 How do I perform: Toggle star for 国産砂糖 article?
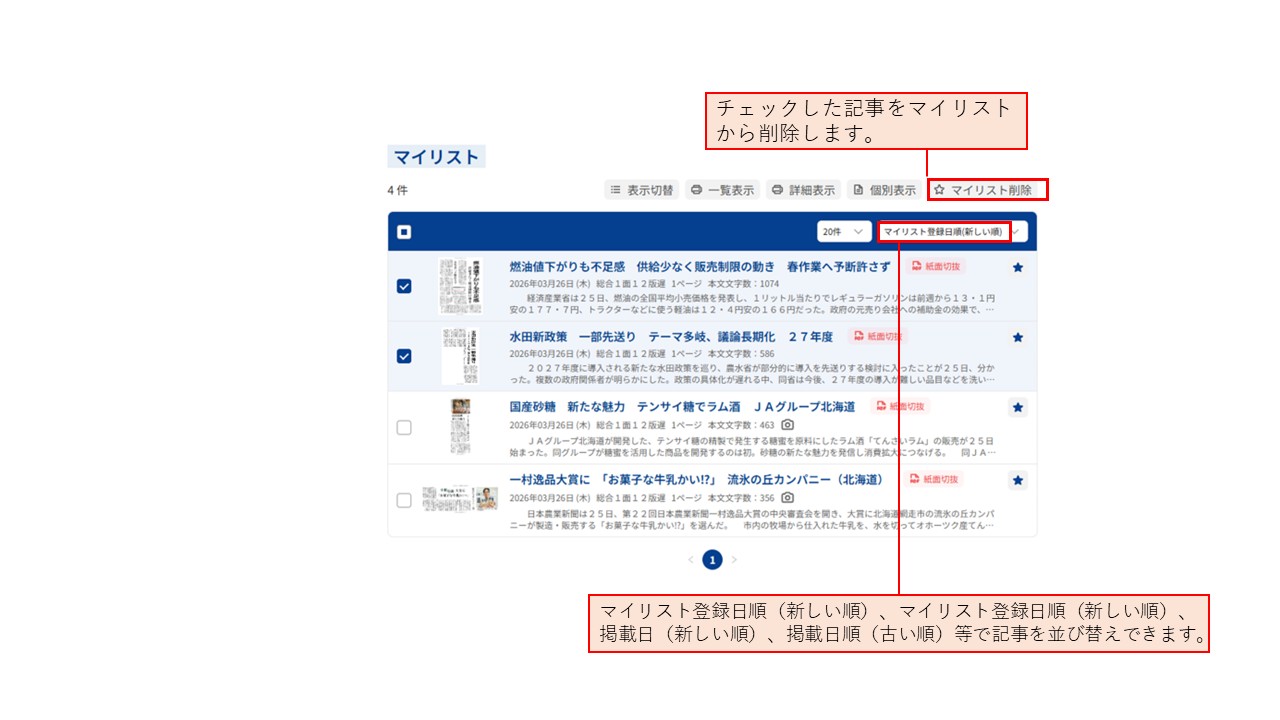point(1018,408)
